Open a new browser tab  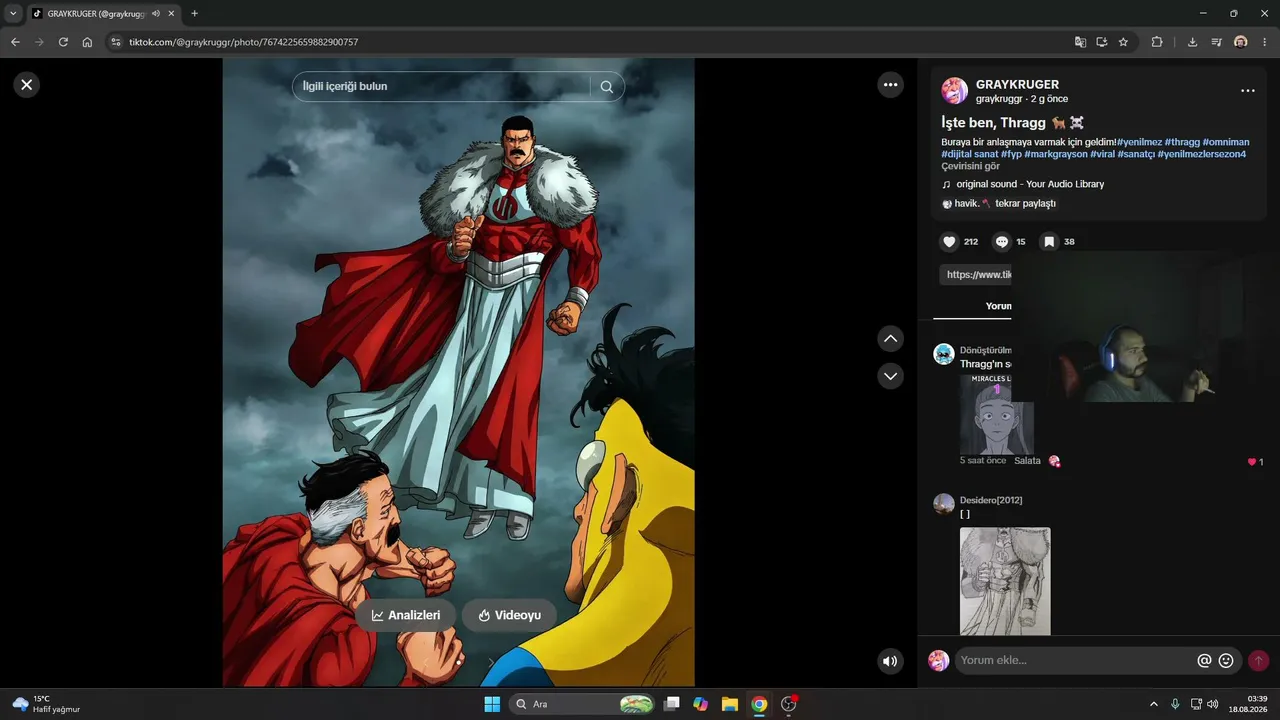(194, 14)
